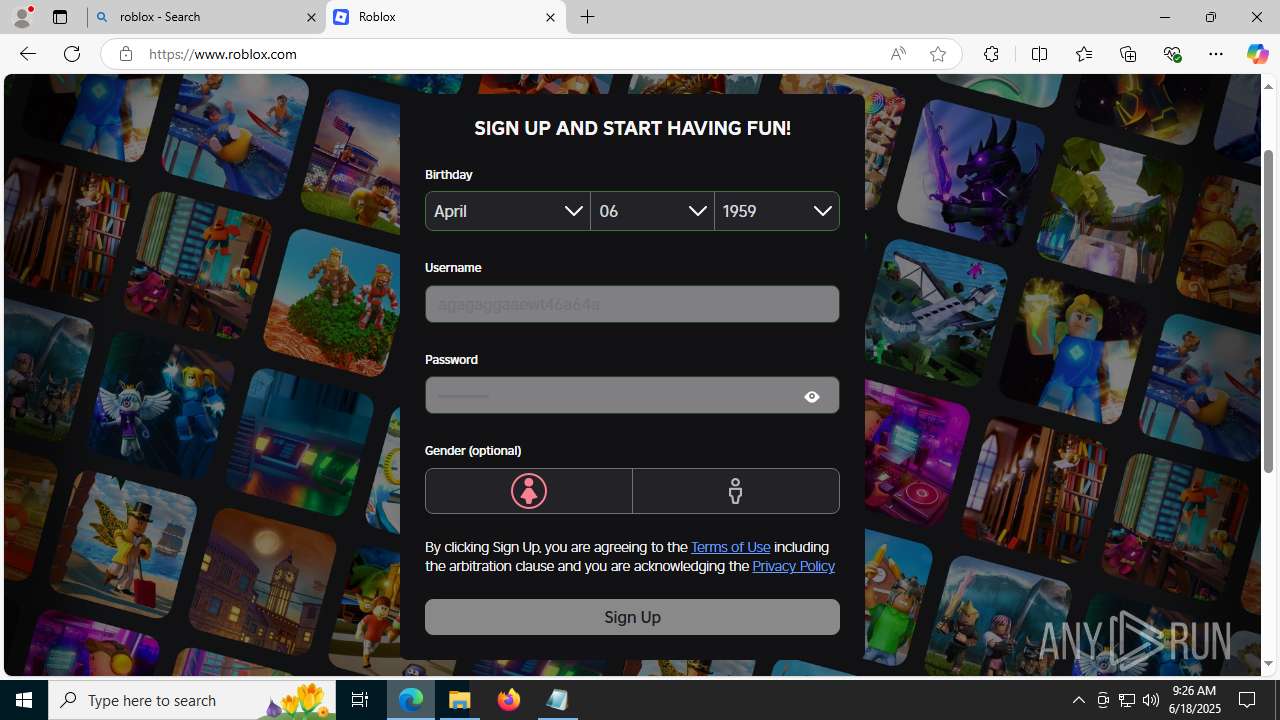This screenshot has width=1280, height=720.
Task: Open the browser profile icon
Action: point(21,17)
